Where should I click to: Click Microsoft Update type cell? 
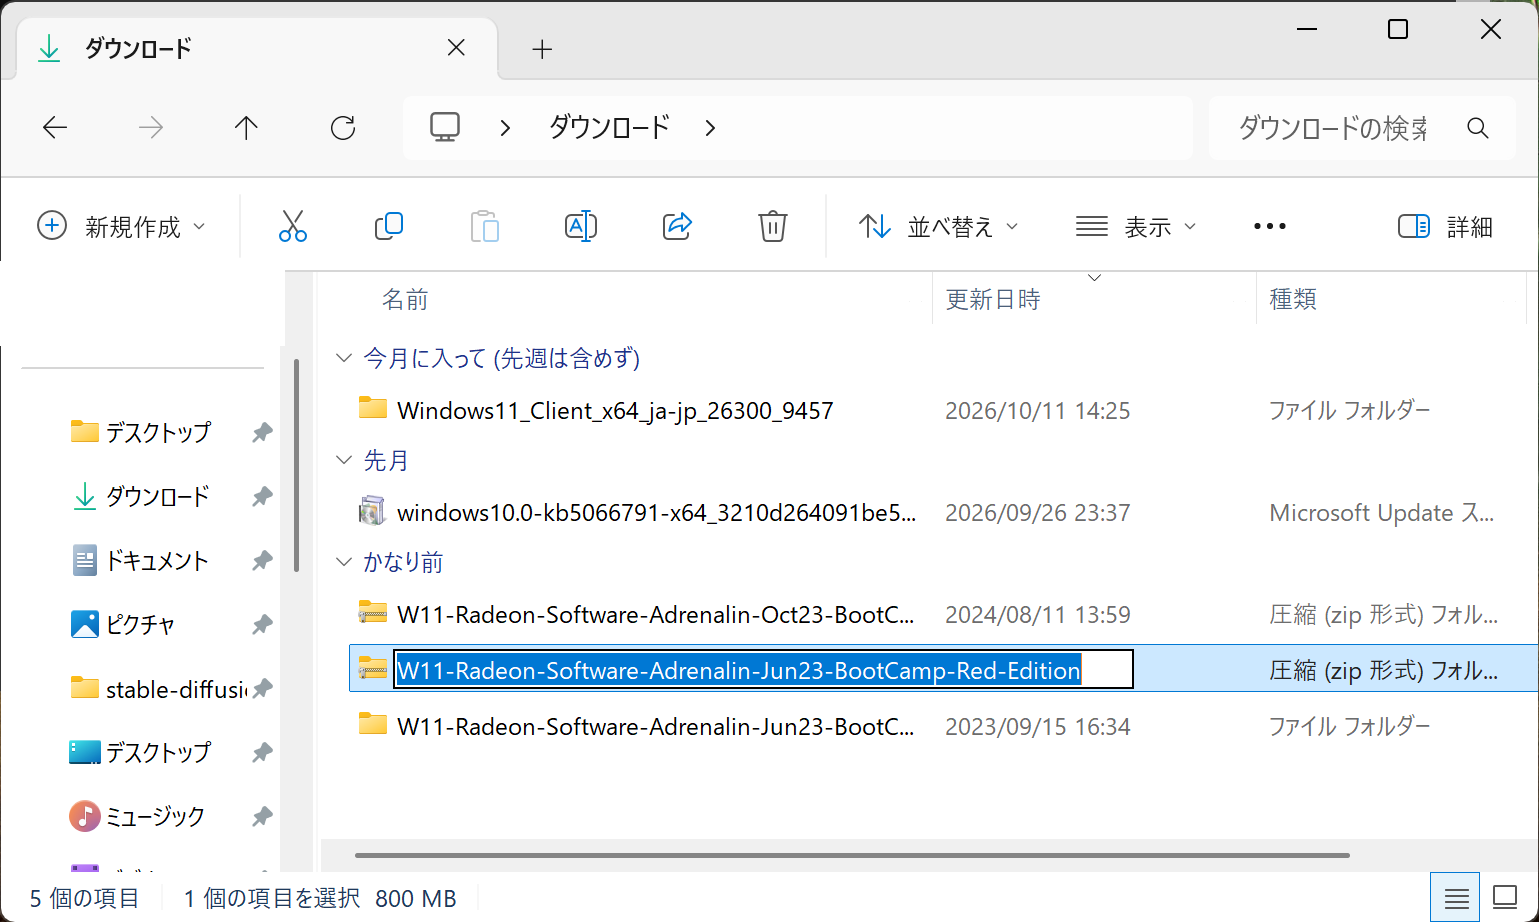(x=1382, y=513)
